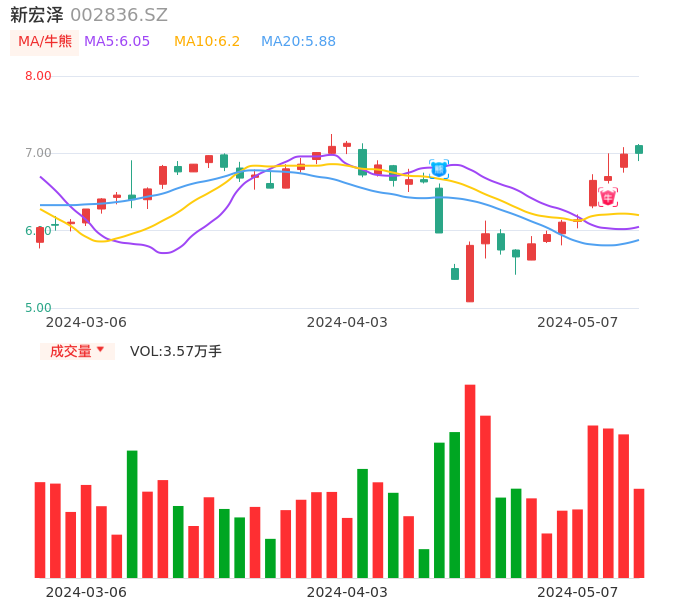Click the 2024-04-03 date label under price chart
This screenshot has height=606, width=686.
[x=347, y=322]
